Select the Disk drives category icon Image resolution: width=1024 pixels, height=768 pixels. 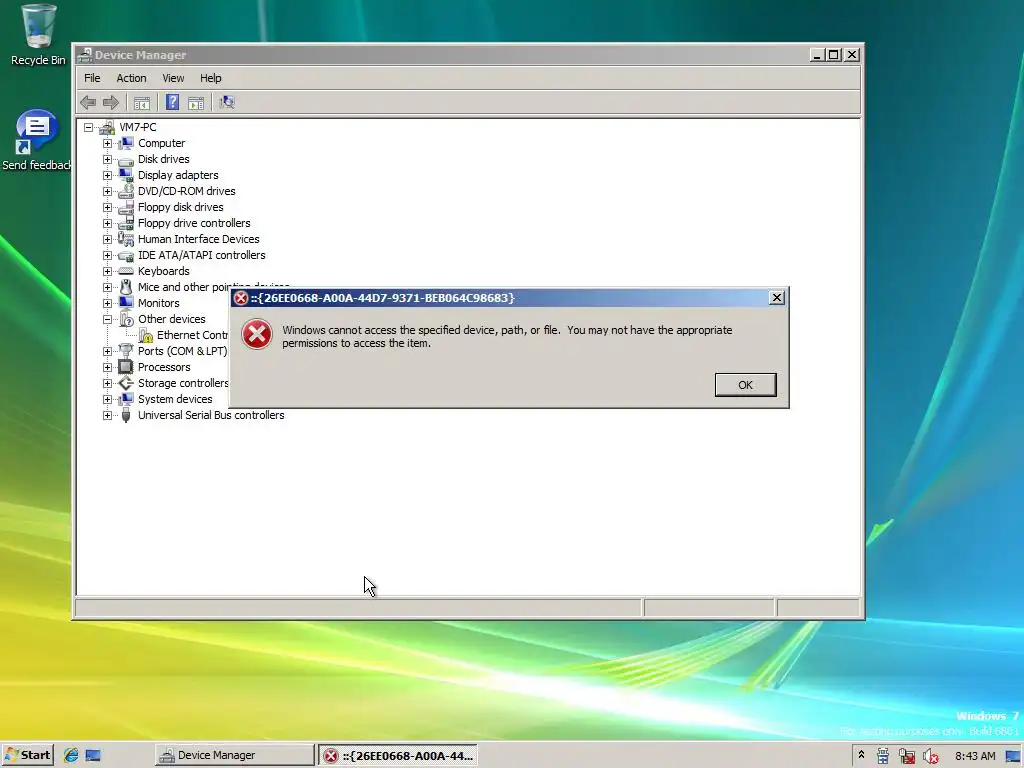coord(126,159)
